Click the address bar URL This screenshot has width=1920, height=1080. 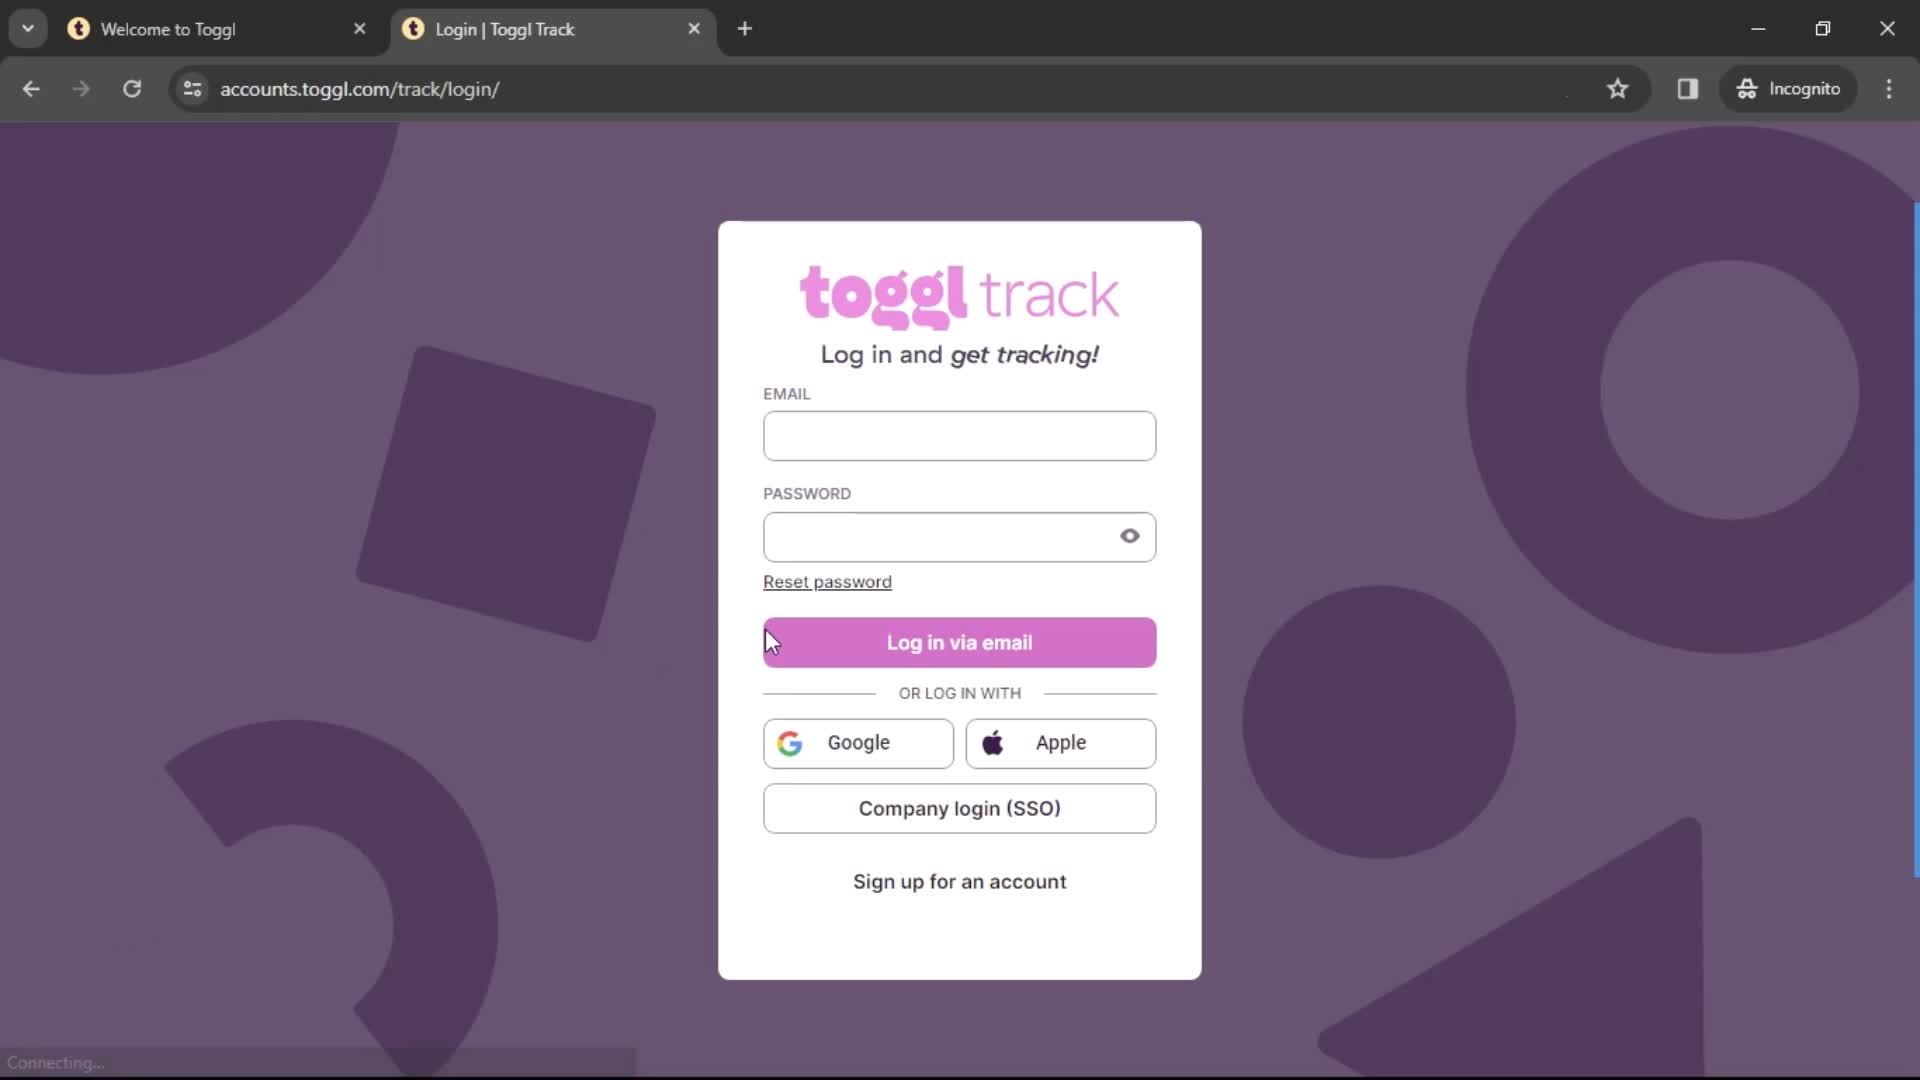(359, 89)
